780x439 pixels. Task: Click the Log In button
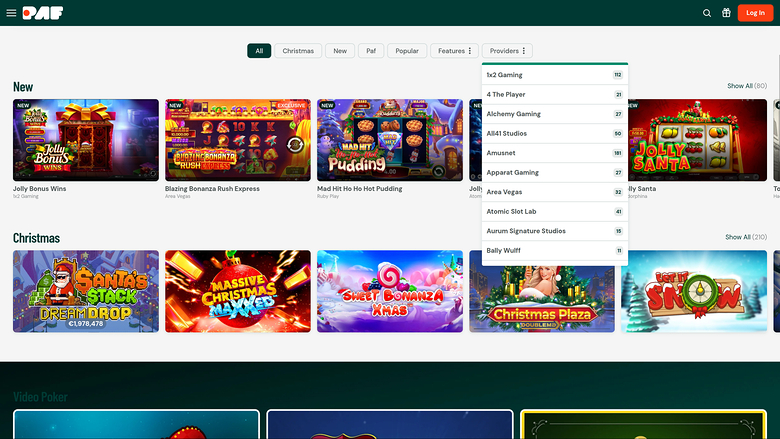click(755, 13)
